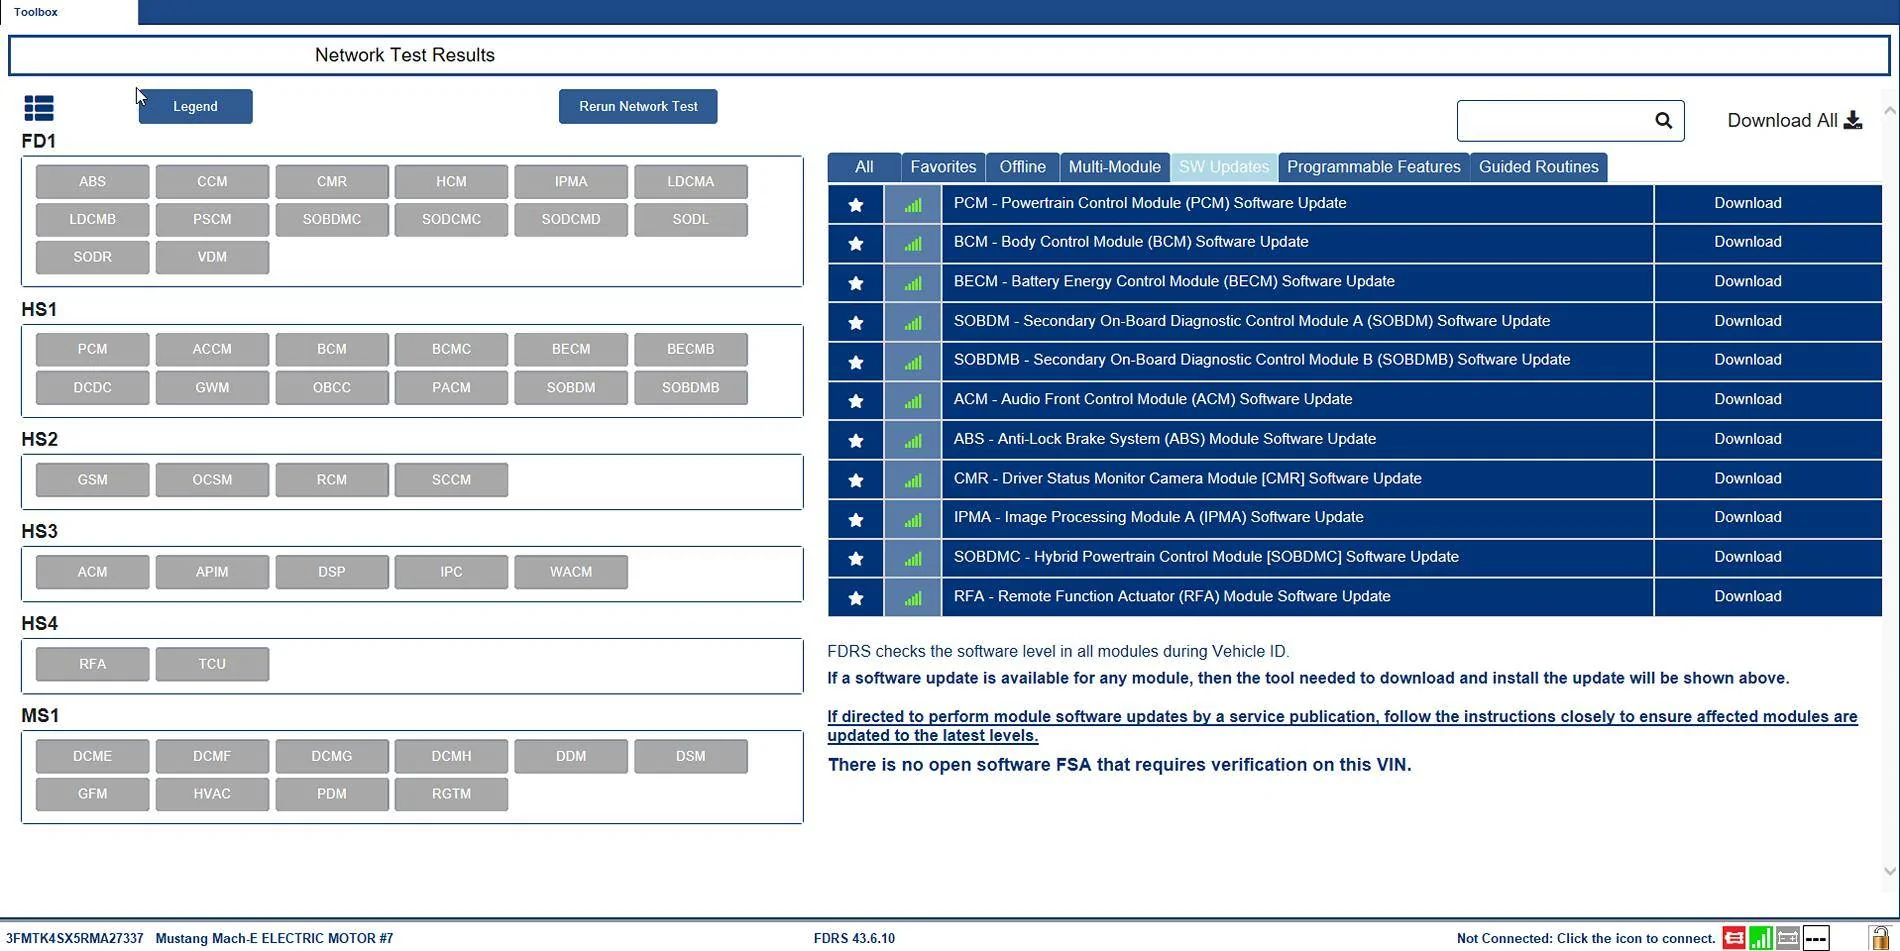Favorite the PCM Software Update star

tap(855, 204)
